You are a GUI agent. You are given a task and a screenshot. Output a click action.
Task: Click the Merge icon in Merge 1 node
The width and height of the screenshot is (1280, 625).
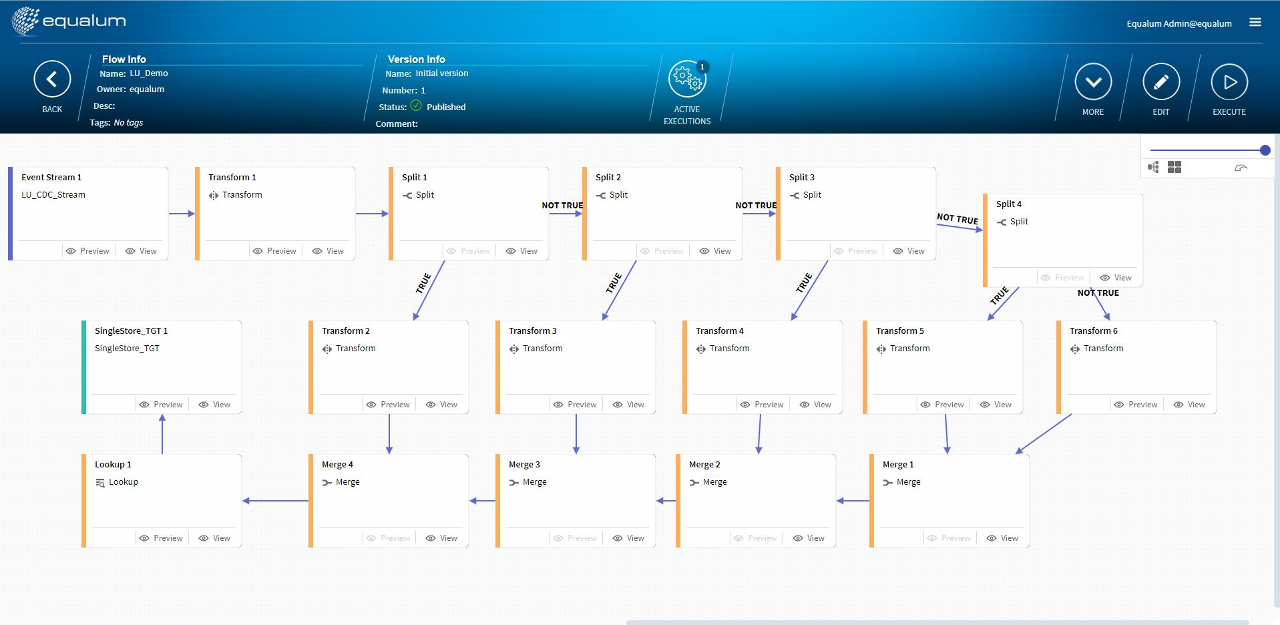[x=888, y=482]
